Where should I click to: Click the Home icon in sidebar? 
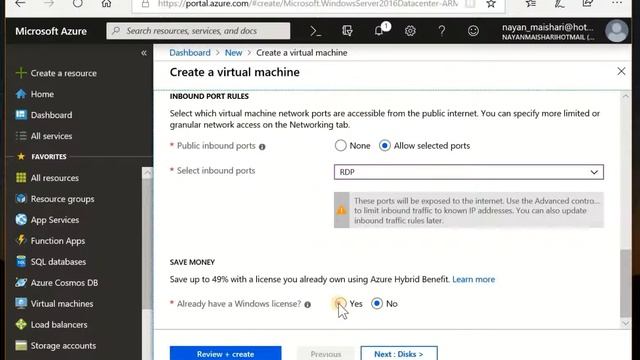[x=21, y=94]
